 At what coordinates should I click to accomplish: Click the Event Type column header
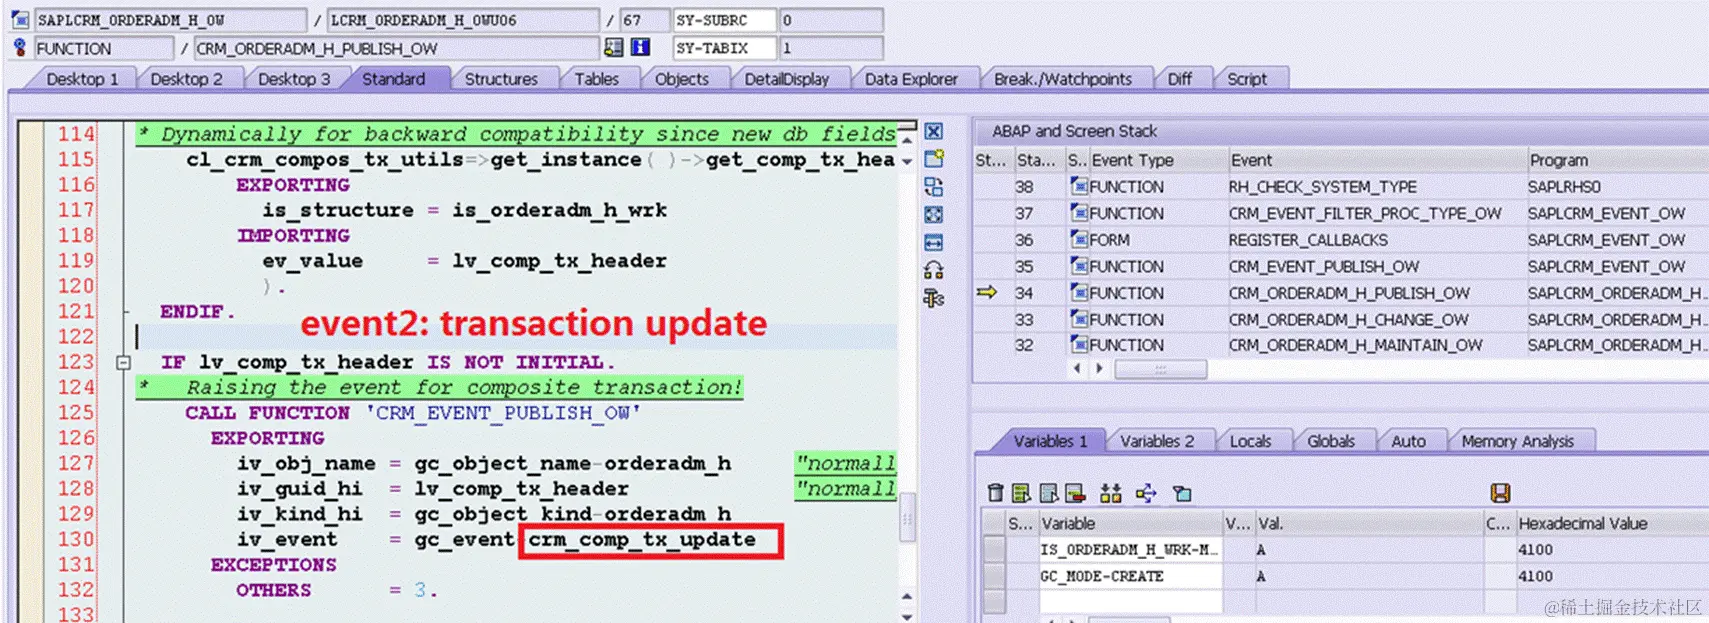(x=1157, y=160)
